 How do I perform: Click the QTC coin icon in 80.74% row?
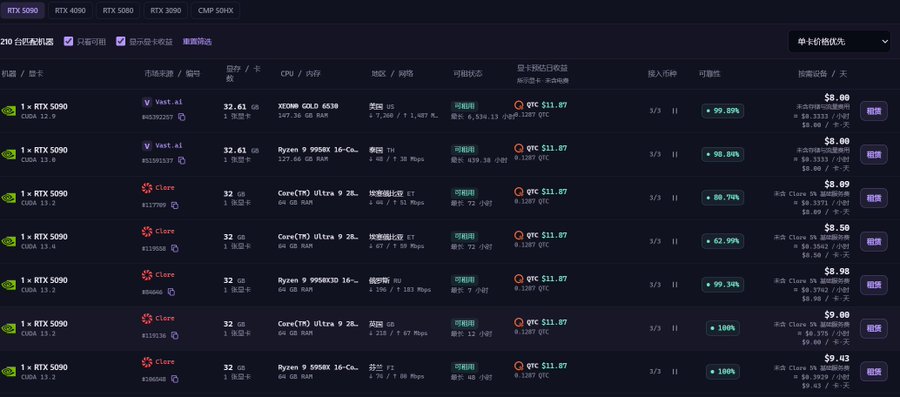tap(519, 192)
